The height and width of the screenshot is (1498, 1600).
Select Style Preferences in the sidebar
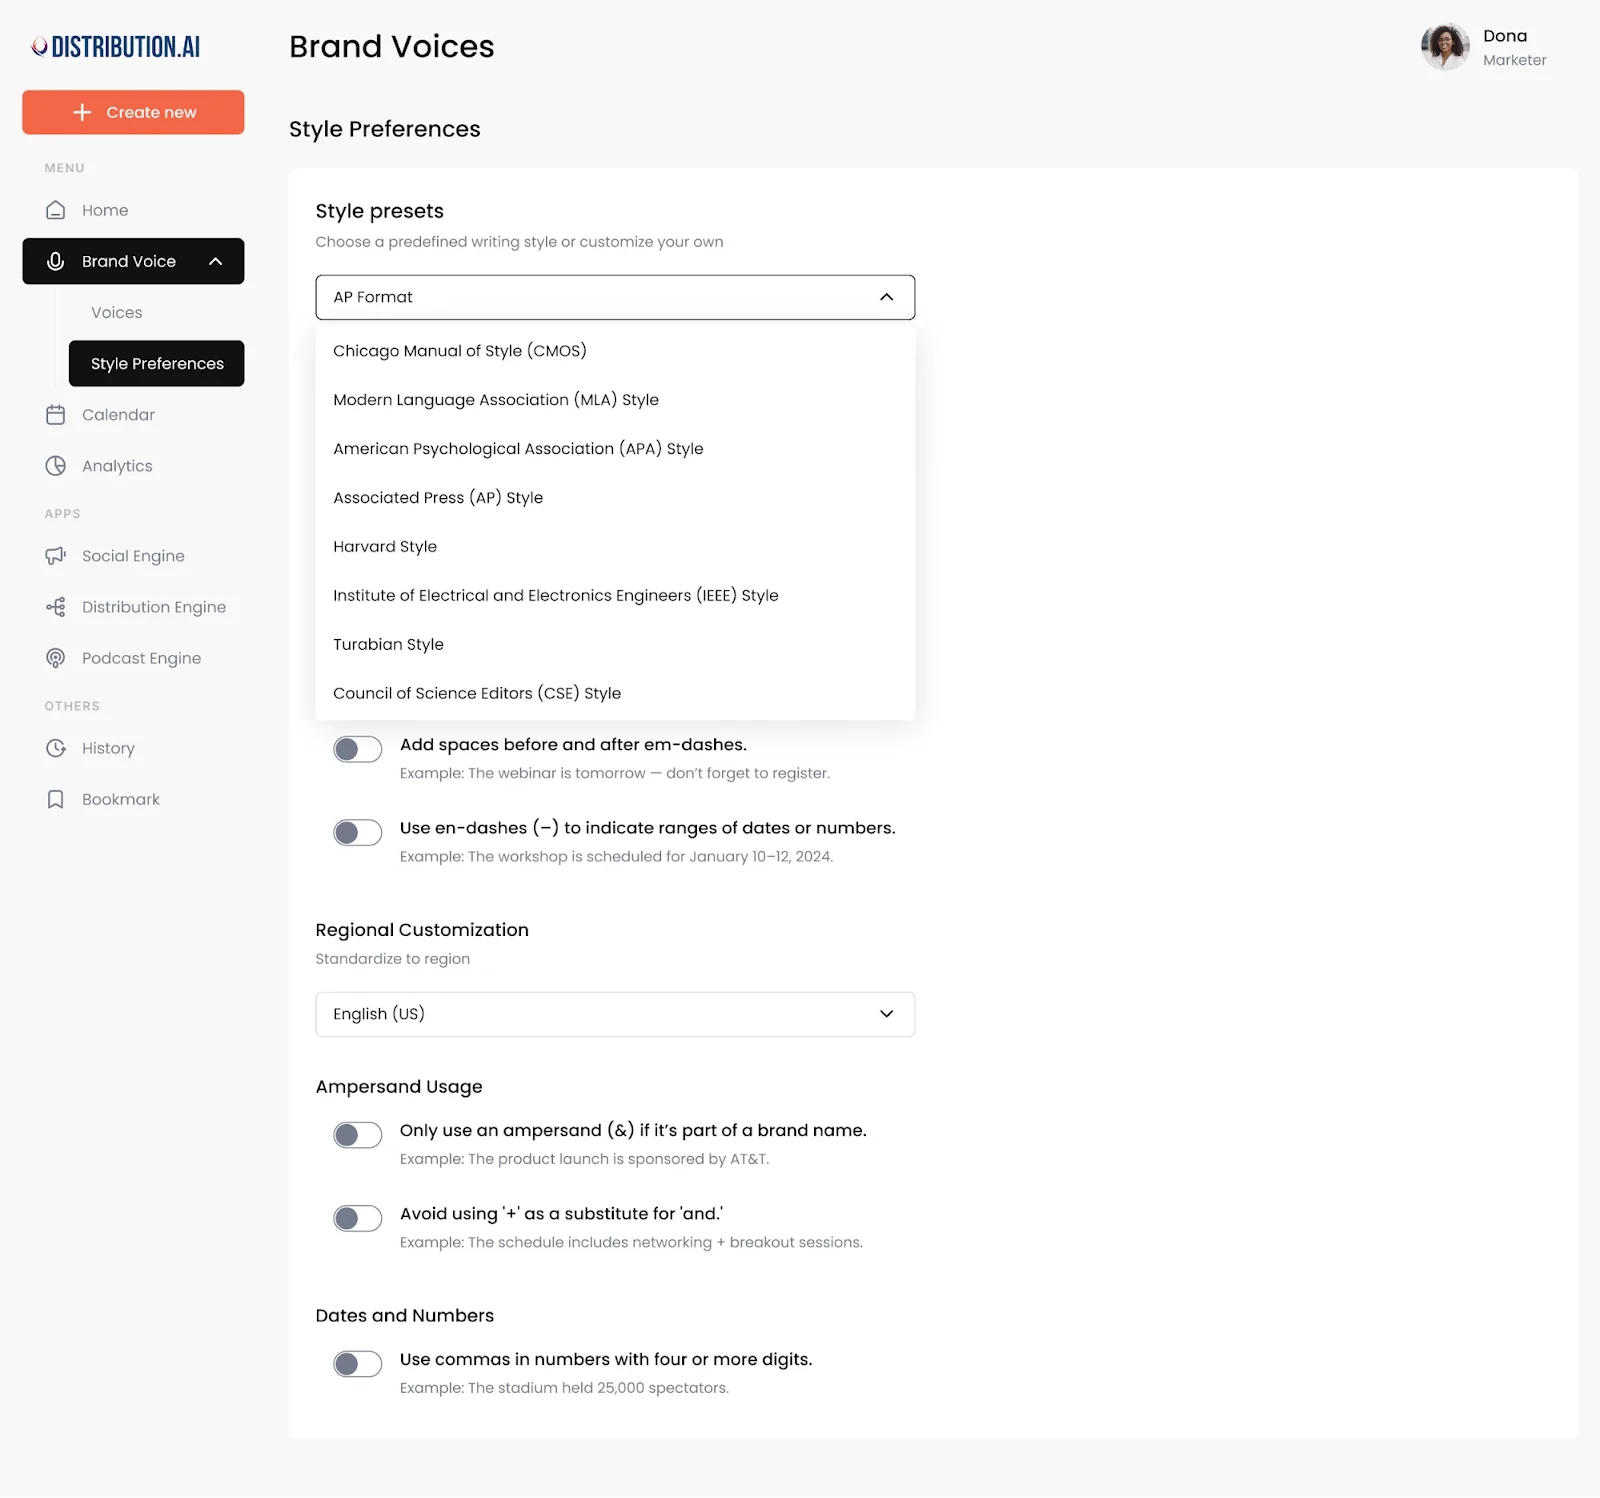(156, 364)
